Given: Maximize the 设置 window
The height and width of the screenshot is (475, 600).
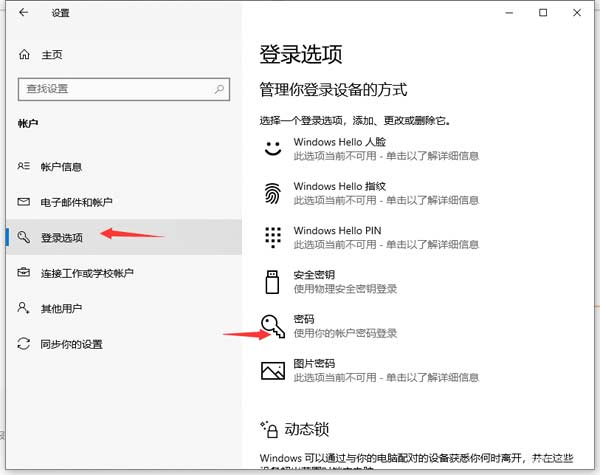Looking at the screenshot, I should 543,13.
